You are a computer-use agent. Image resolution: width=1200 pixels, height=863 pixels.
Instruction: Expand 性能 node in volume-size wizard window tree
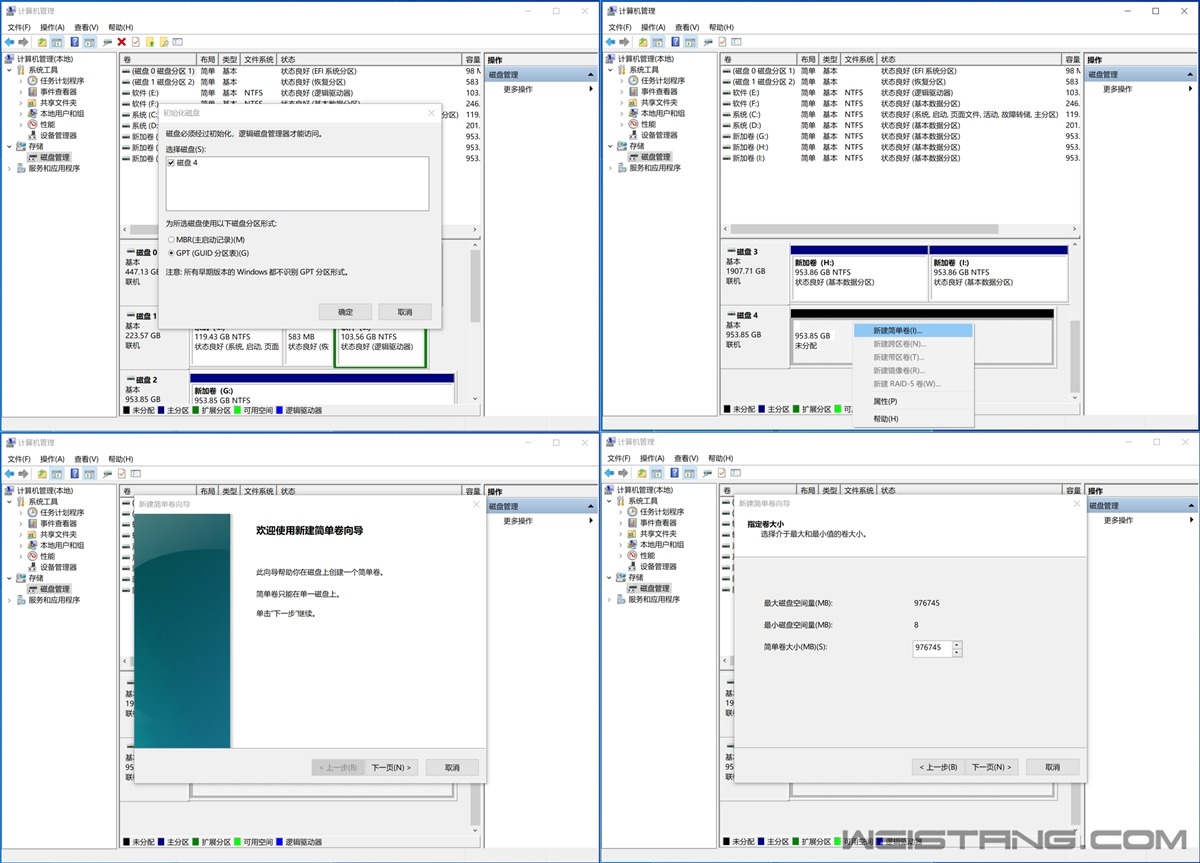(x=621, y=555)
